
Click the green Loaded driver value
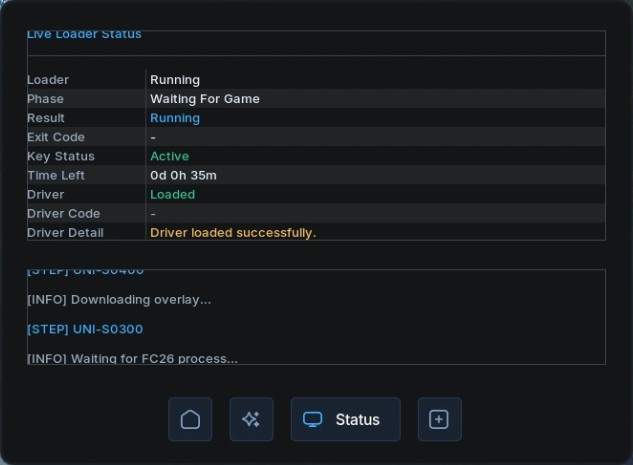pyautogui.click(x=172, y=195)
